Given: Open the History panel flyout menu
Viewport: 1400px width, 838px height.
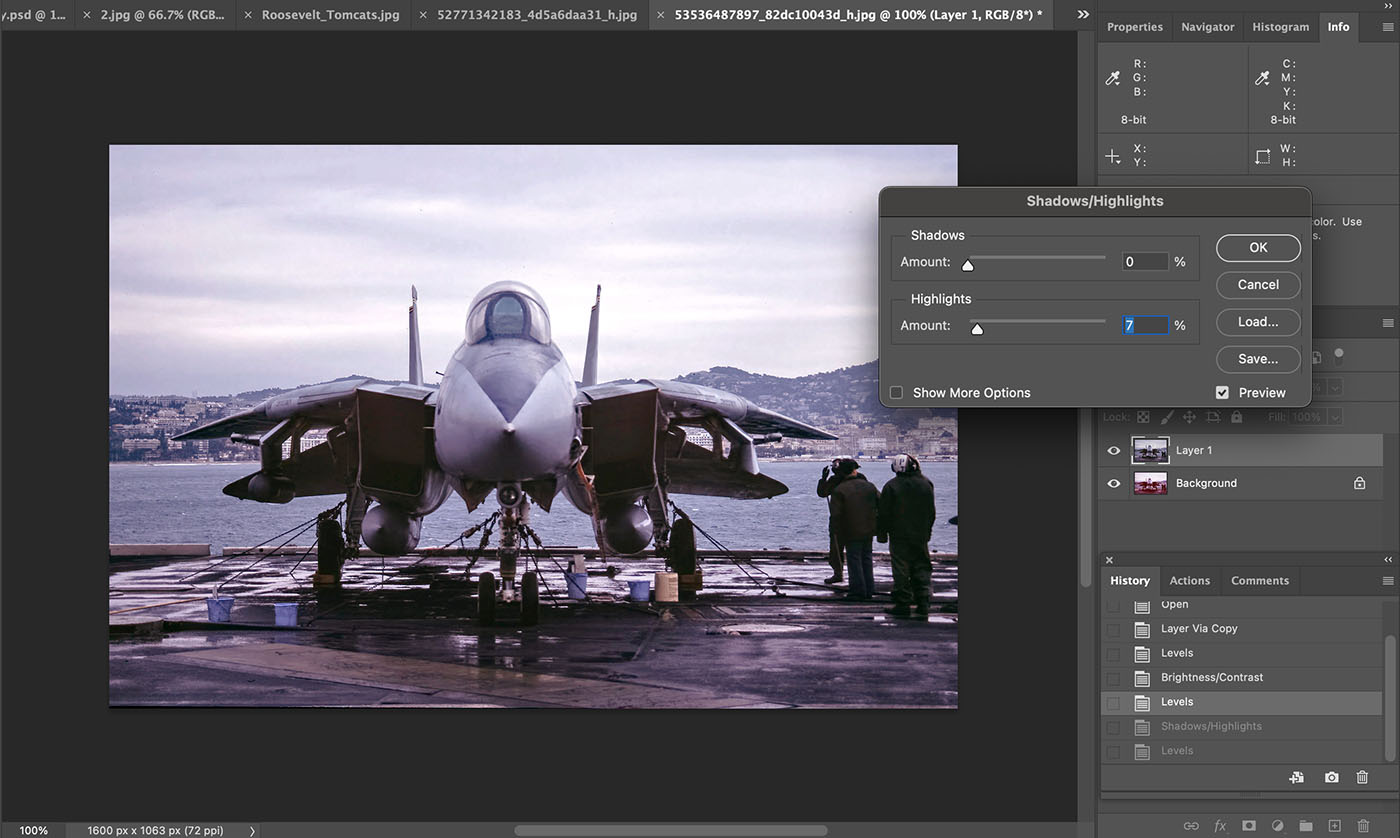Looking at the screenshot, I should click(x=1388, y=581).
